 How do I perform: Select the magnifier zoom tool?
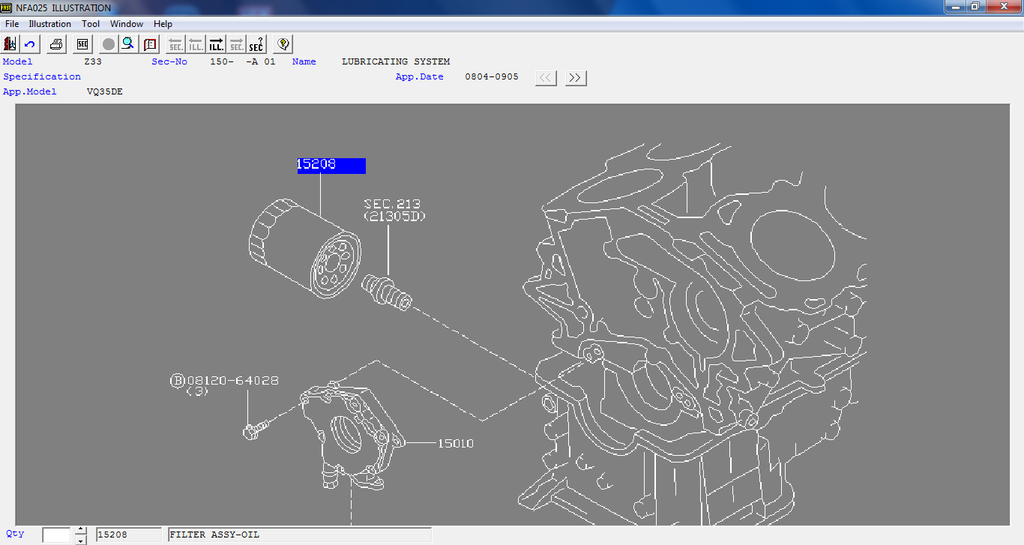[x=128, y=44]
